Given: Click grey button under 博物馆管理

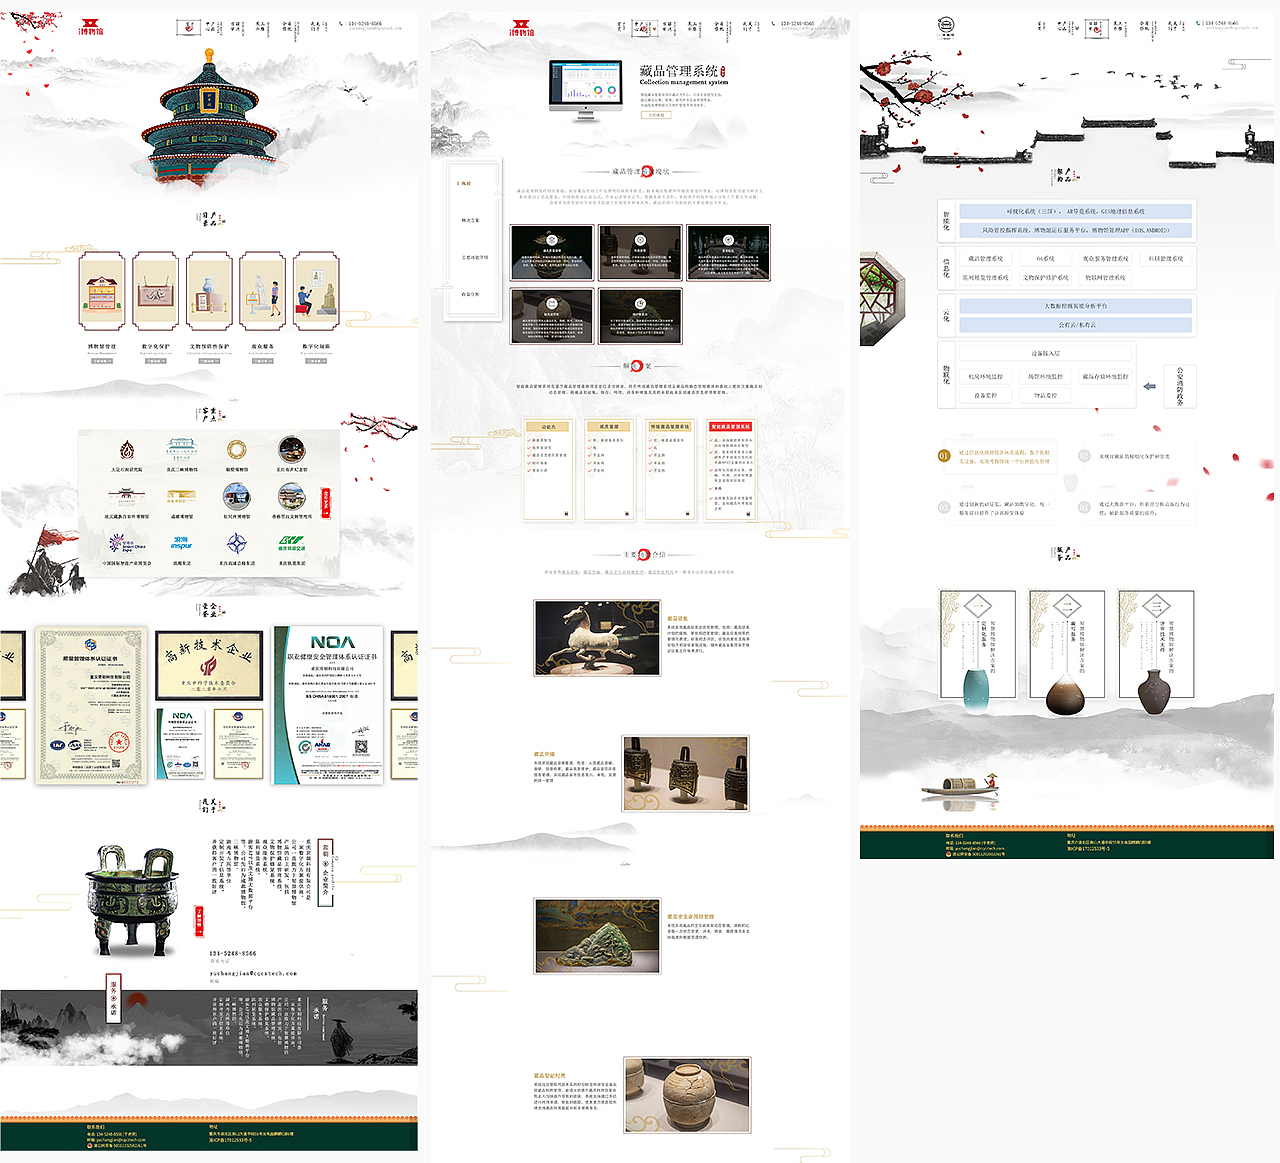Looking at the screenshot, I should pyautogui.click(x=102, y=361).
